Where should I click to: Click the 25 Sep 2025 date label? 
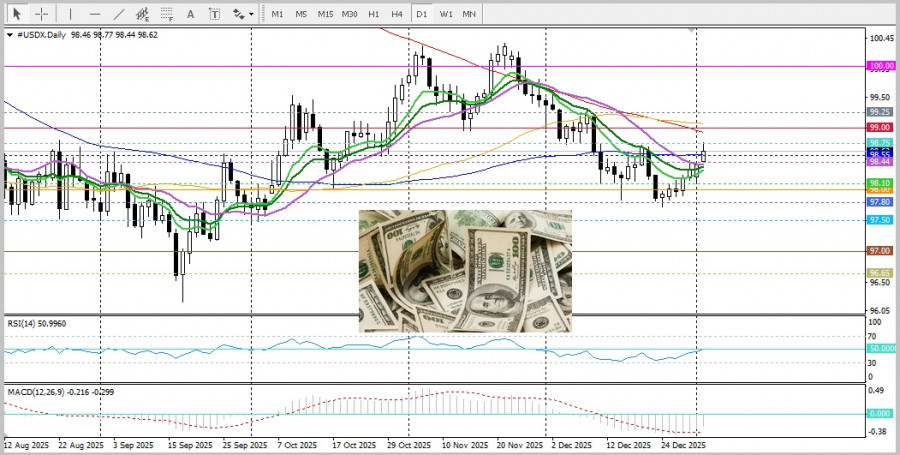pos(246,445)
